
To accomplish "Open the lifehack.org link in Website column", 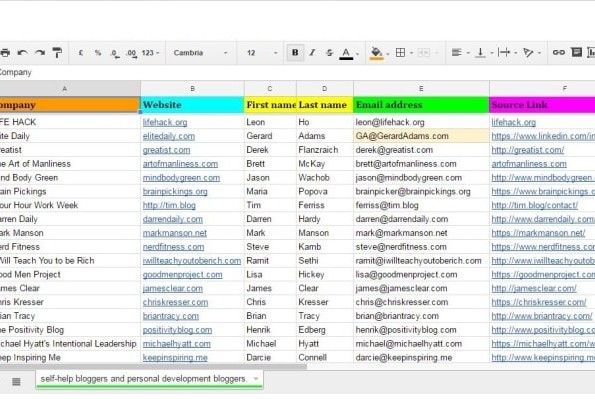I will [x=165, y=122].
